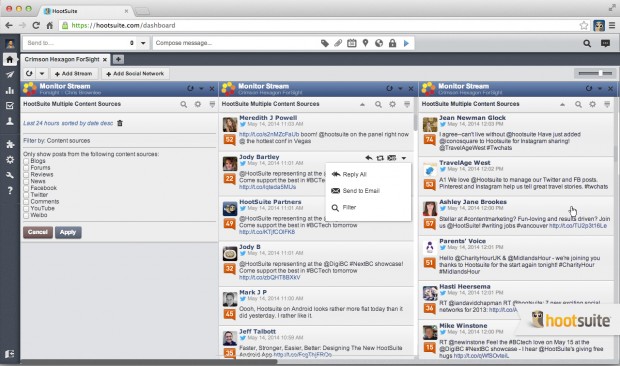Viewport: 620px width, 366px height.
Task: Click the location pin icon
Action: 365,43
